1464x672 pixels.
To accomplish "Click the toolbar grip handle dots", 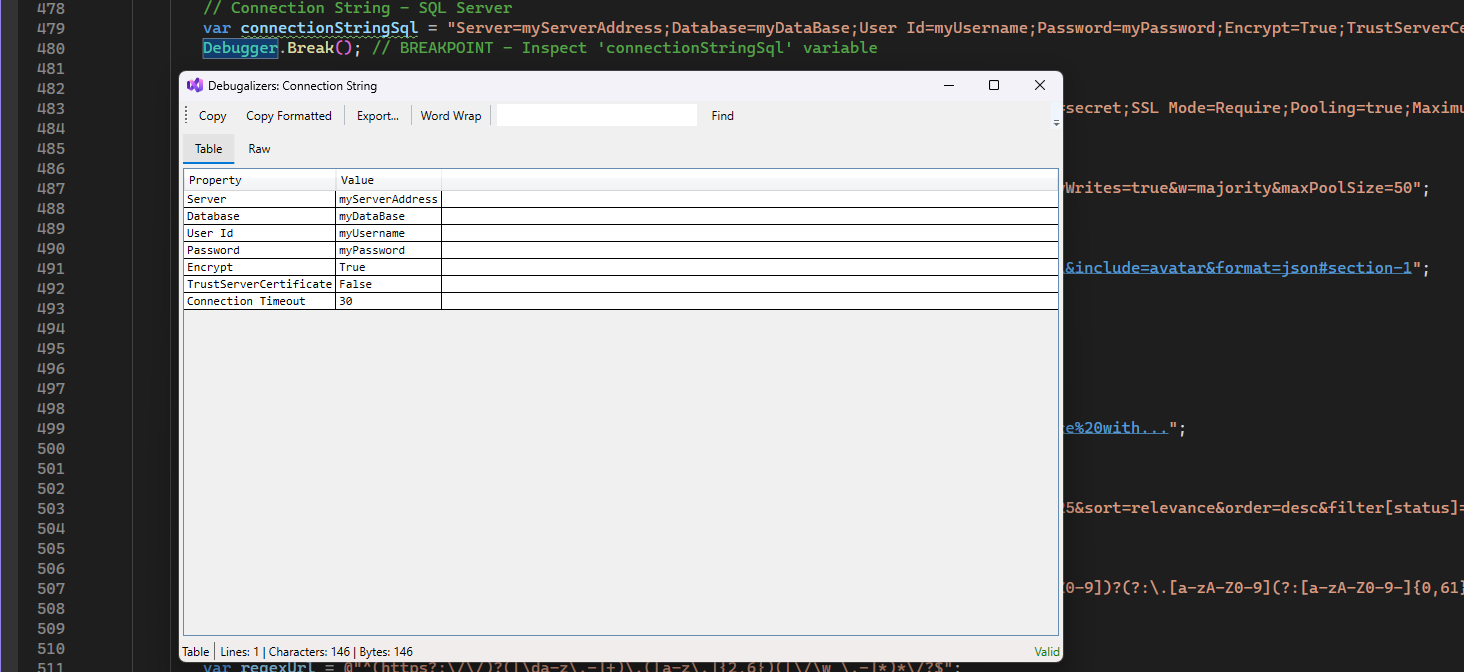I will pos(185,115).
